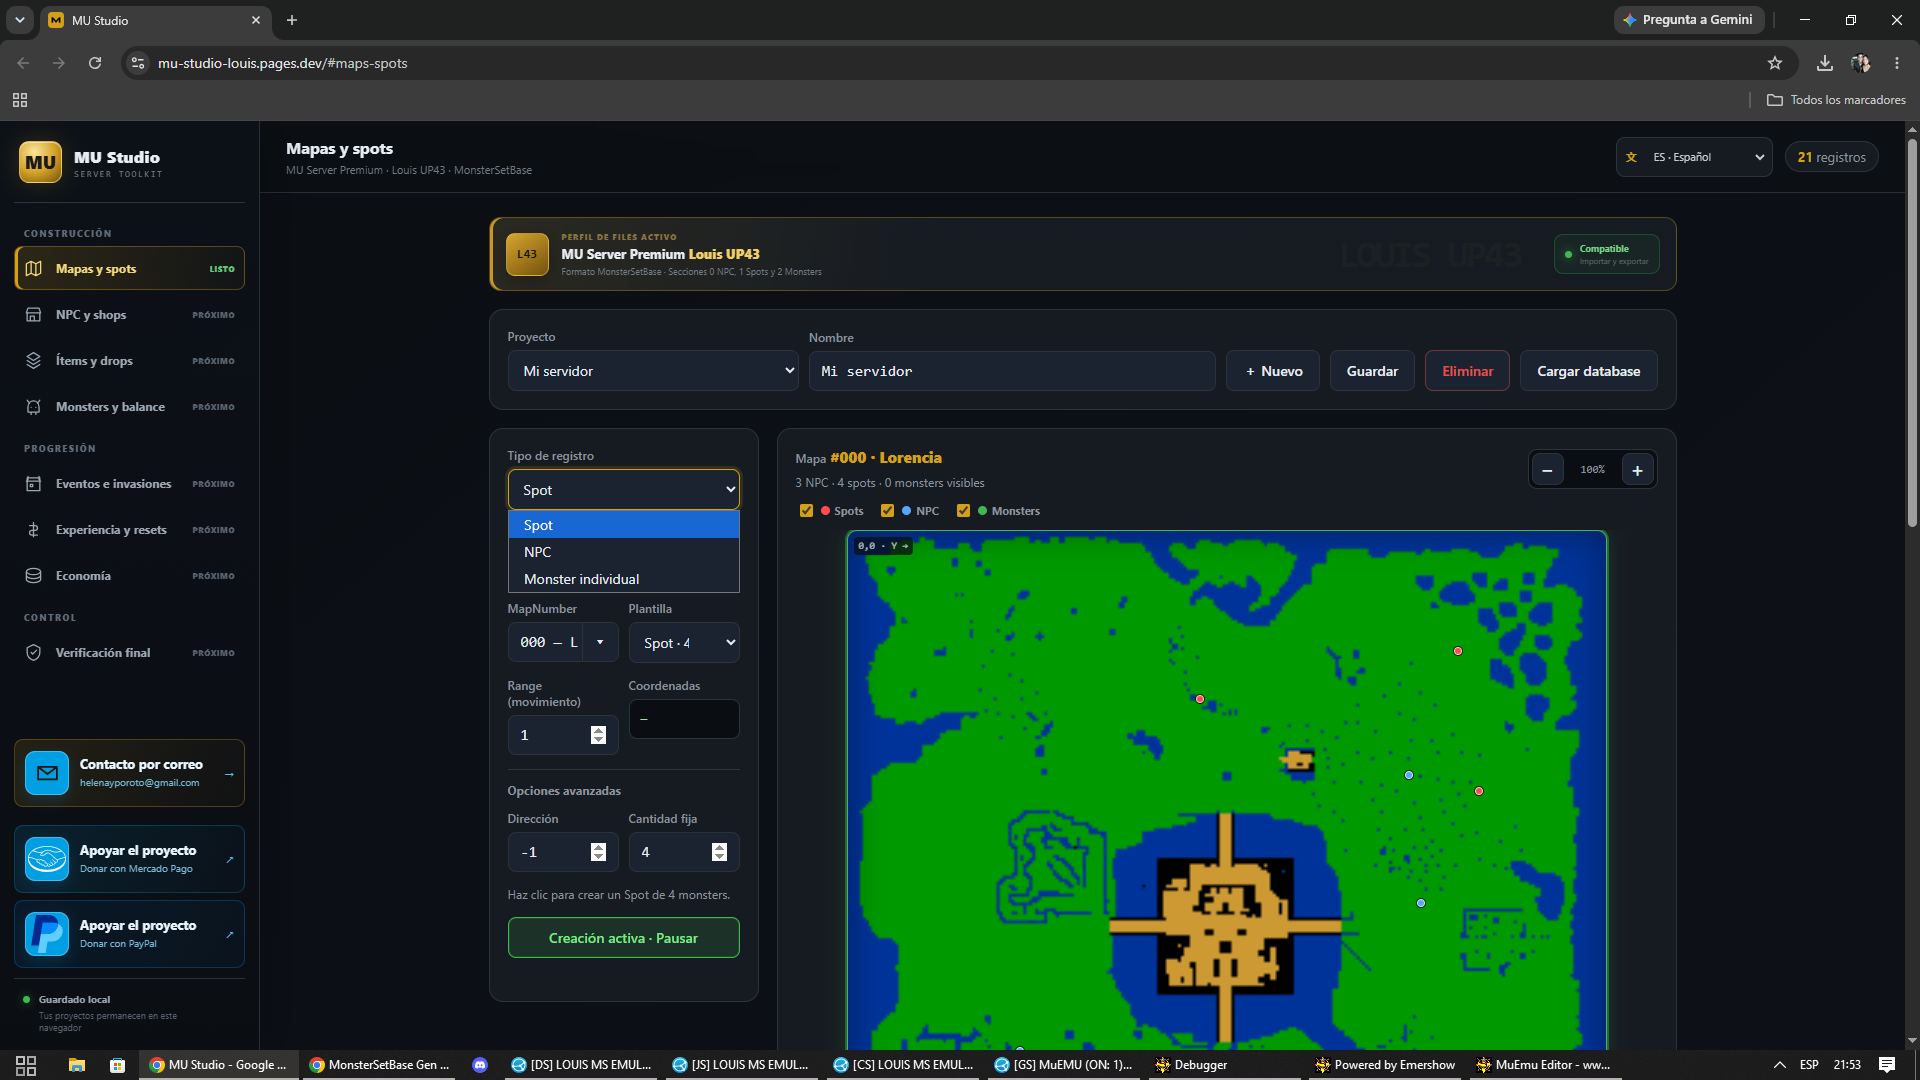Image resolution: width=1920 pixels, height=1080 pixels.
Task: Click the Mercado Pago handshake icon
Action: [47, 859]
